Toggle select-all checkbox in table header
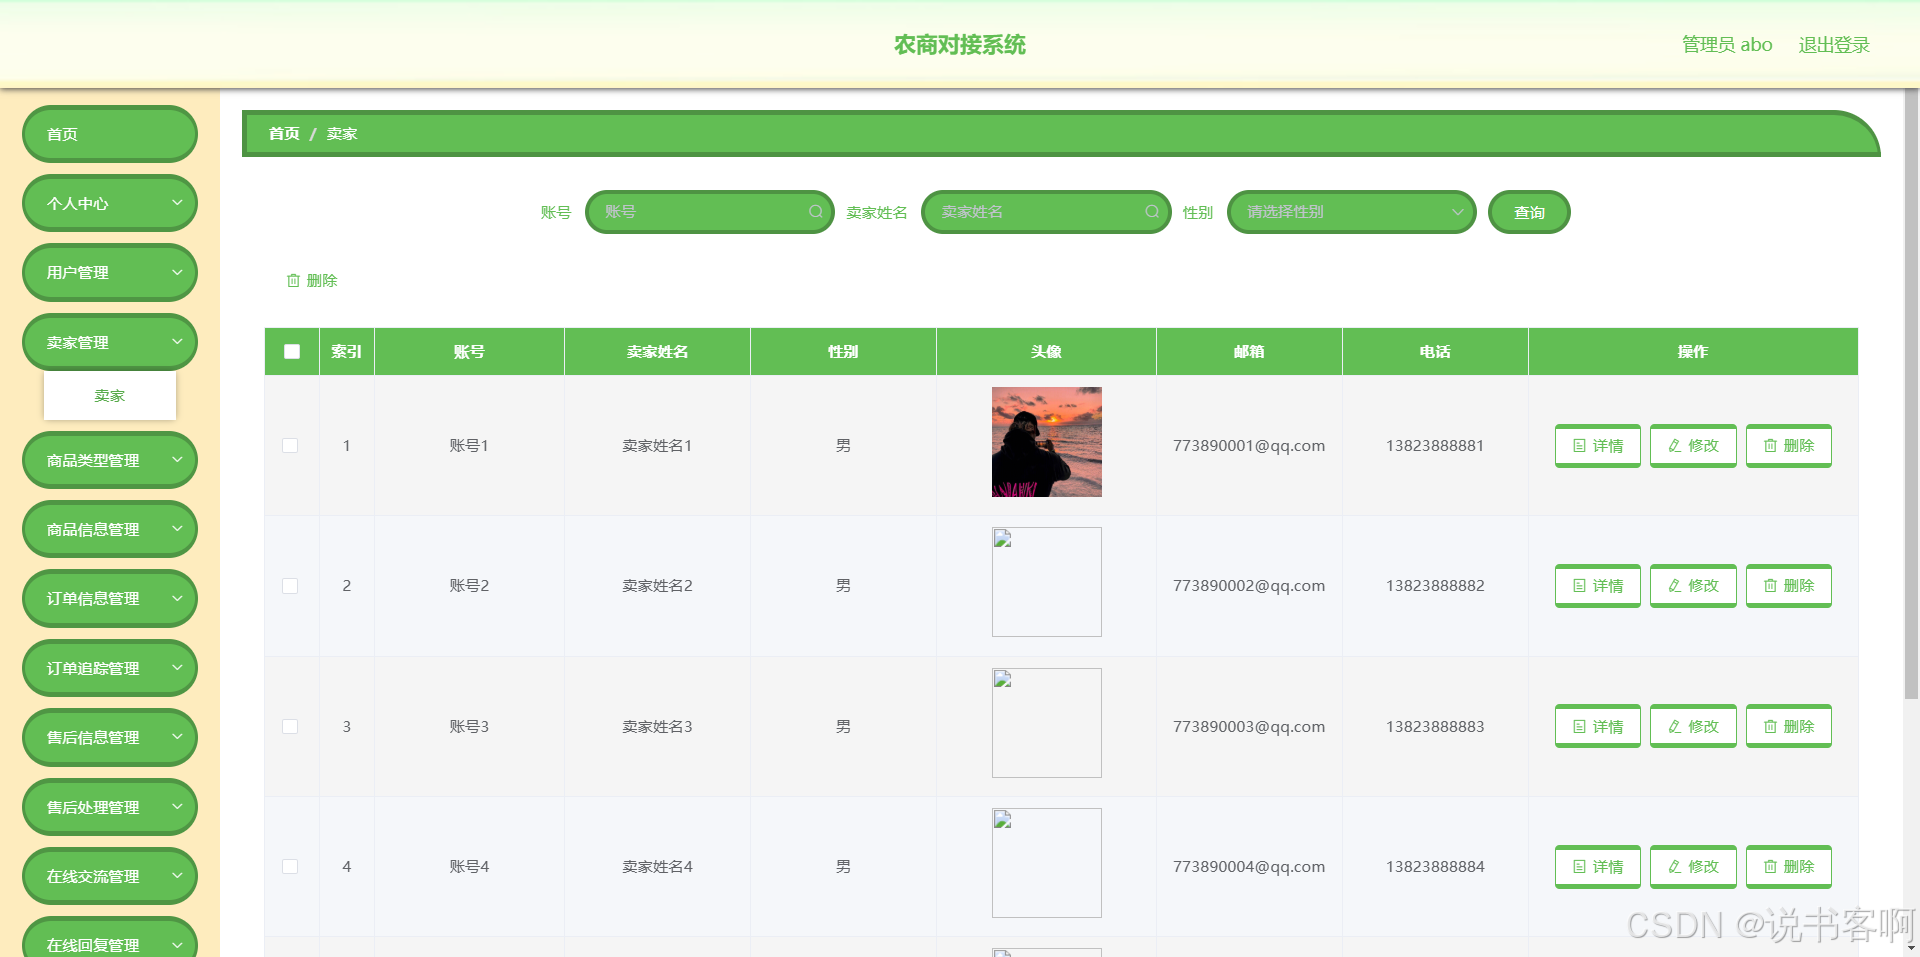 pyautogui.click(x=292, y=352)
